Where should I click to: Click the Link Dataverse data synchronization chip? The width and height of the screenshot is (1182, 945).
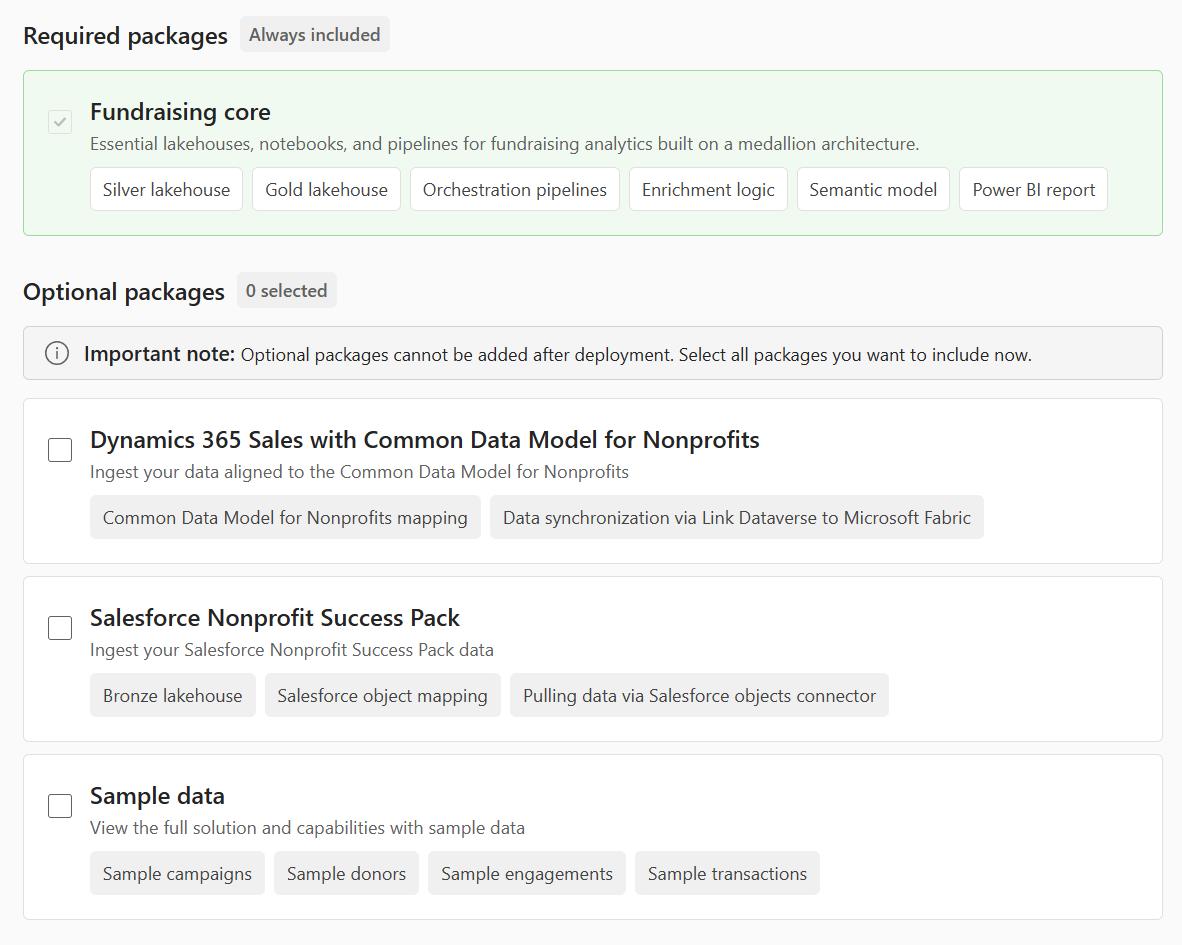pos(736,518)
